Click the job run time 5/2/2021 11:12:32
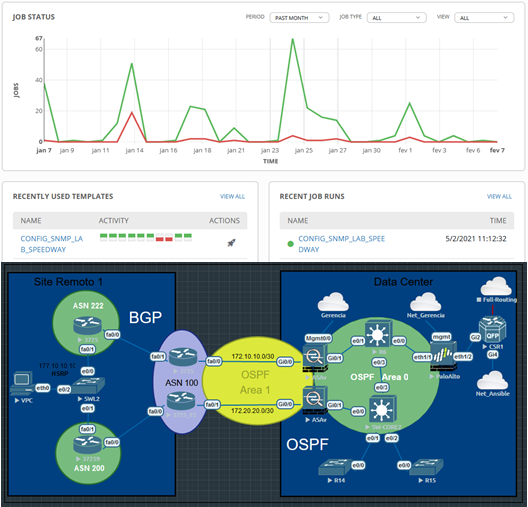The height and width of the screenshot is (507, 528). (476, 239)
